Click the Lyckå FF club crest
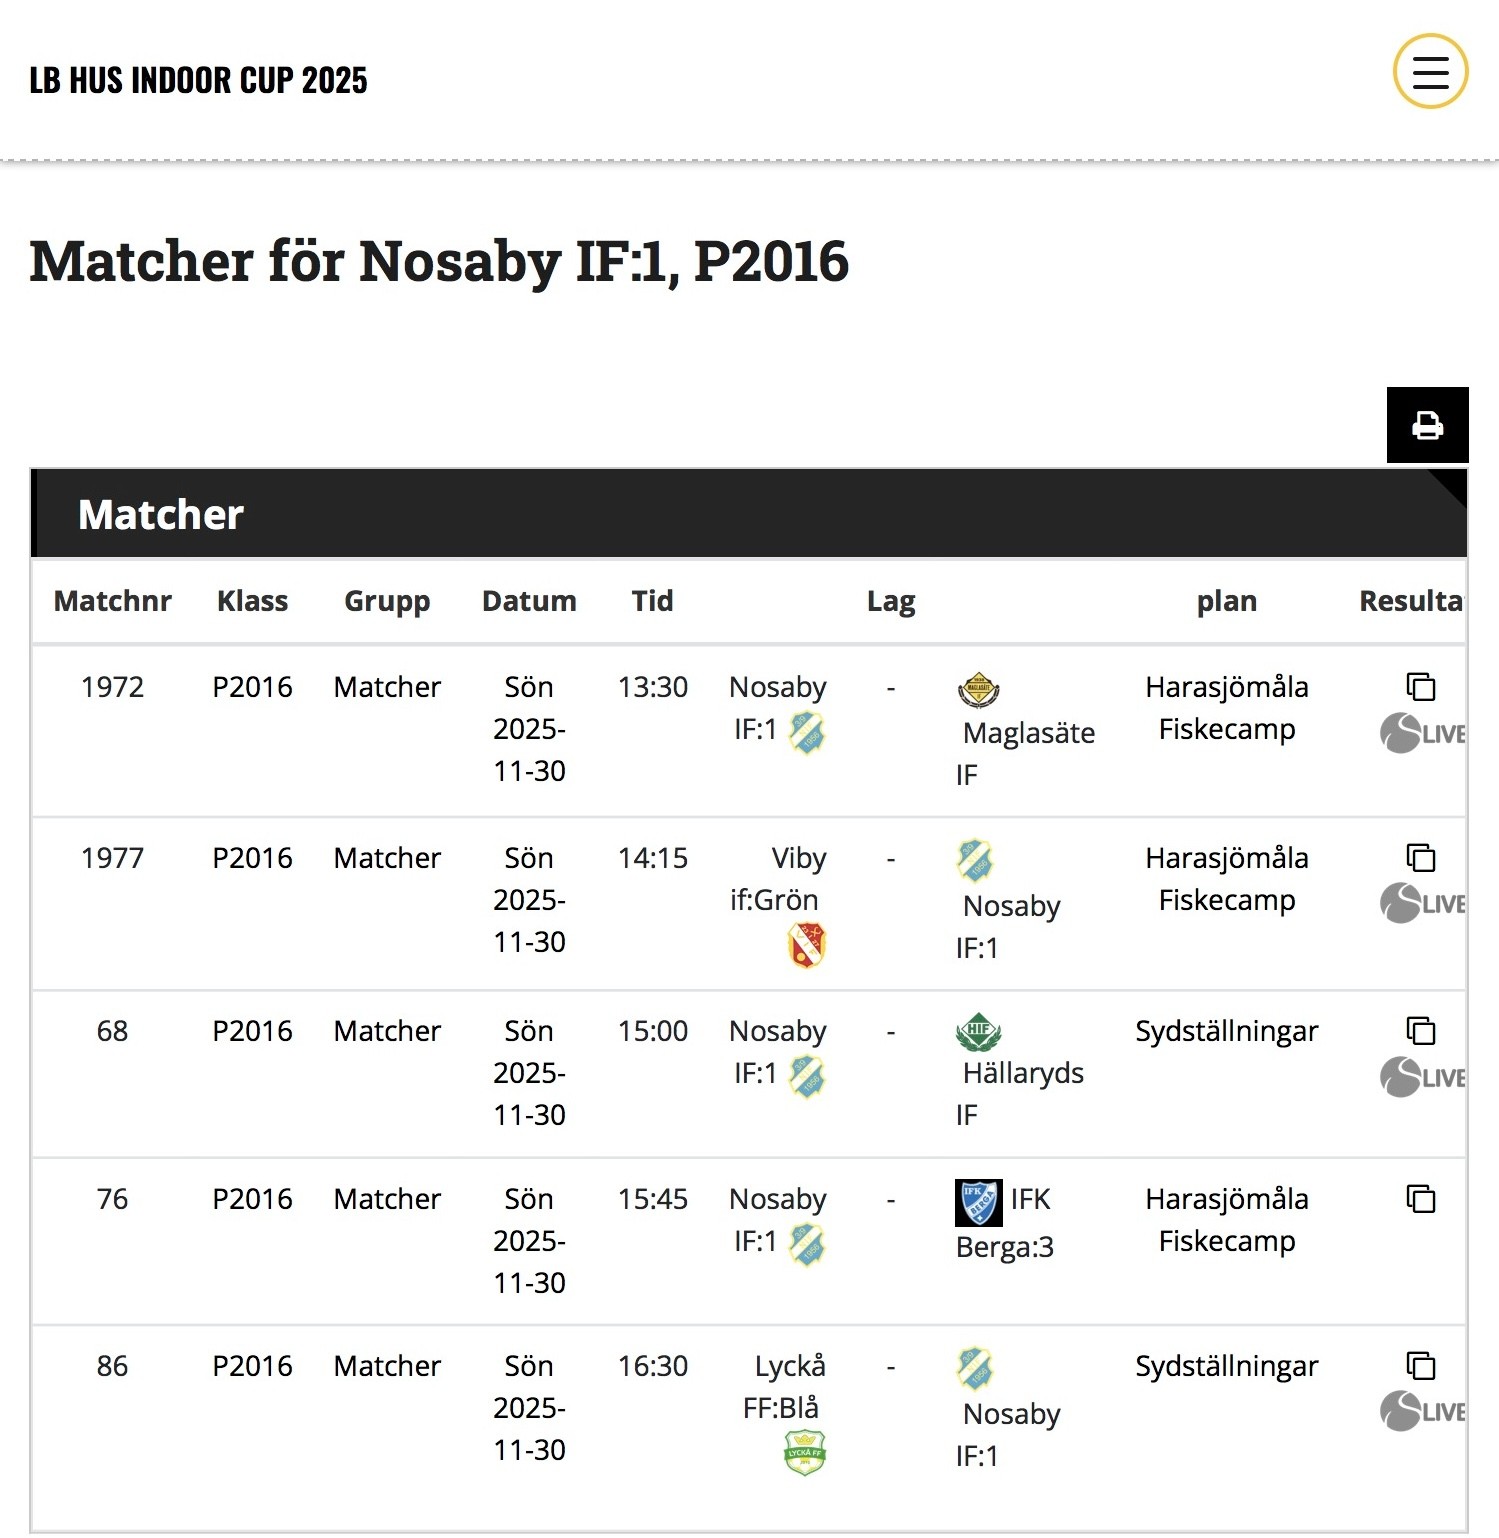Viewport: 1499px width, 1538px height. coord(805,1454)
